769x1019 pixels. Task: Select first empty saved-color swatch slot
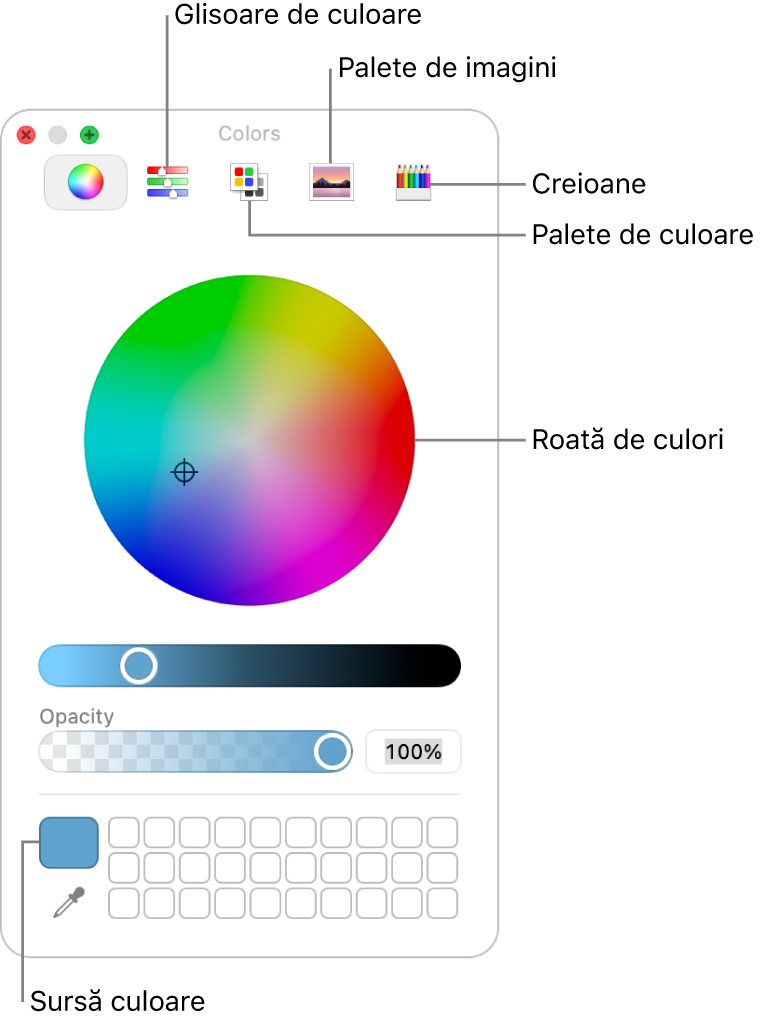pyautogui.click(x=124, y=832)
